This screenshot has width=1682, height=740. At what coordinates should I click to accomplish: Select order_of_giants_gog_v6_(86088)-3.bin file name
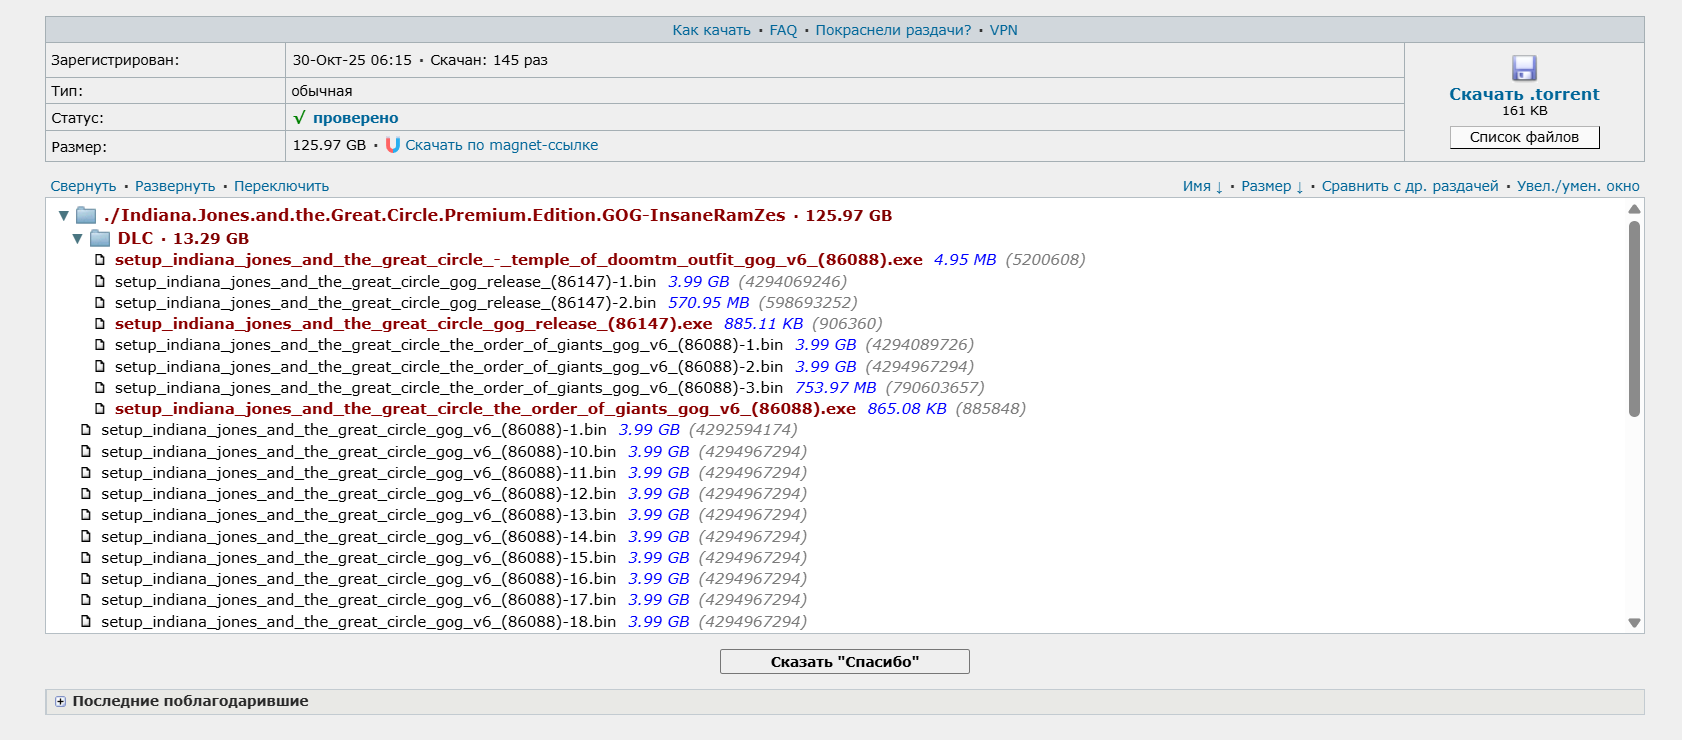point(449,388)
